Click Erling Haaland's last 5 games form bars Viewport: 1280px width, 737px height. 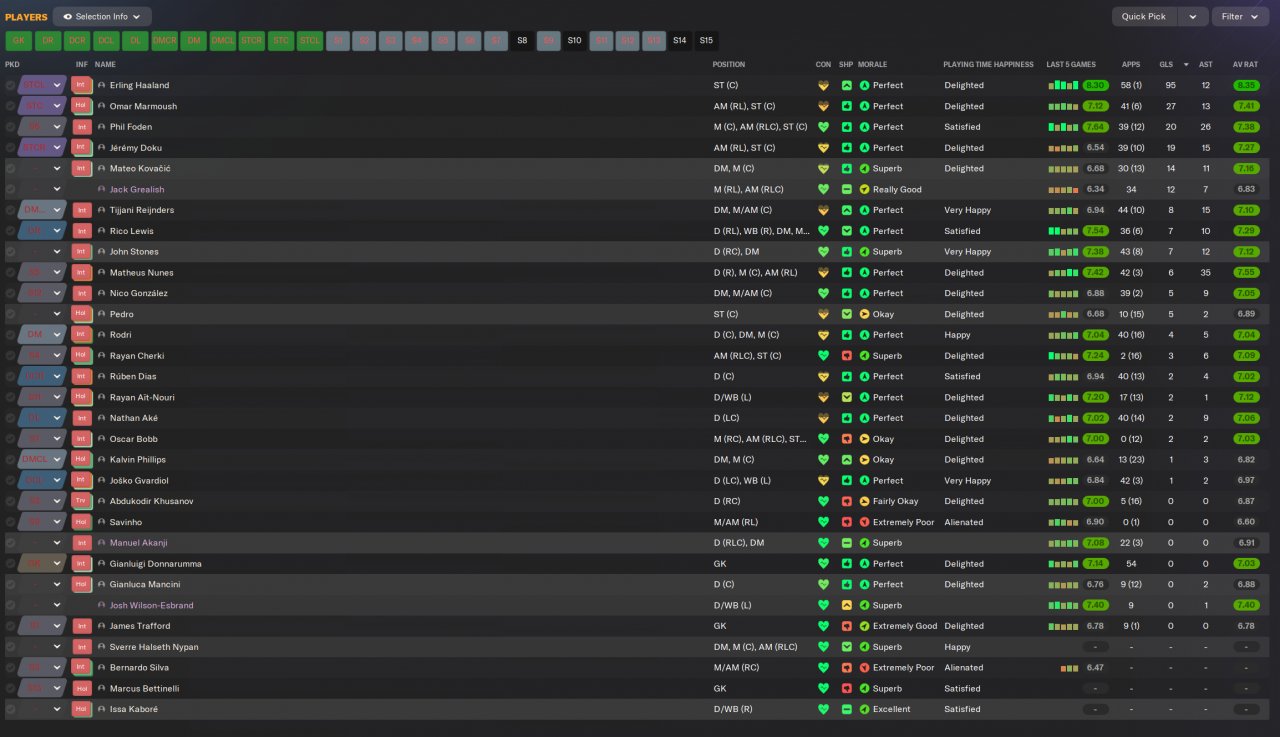point(1064,85)
